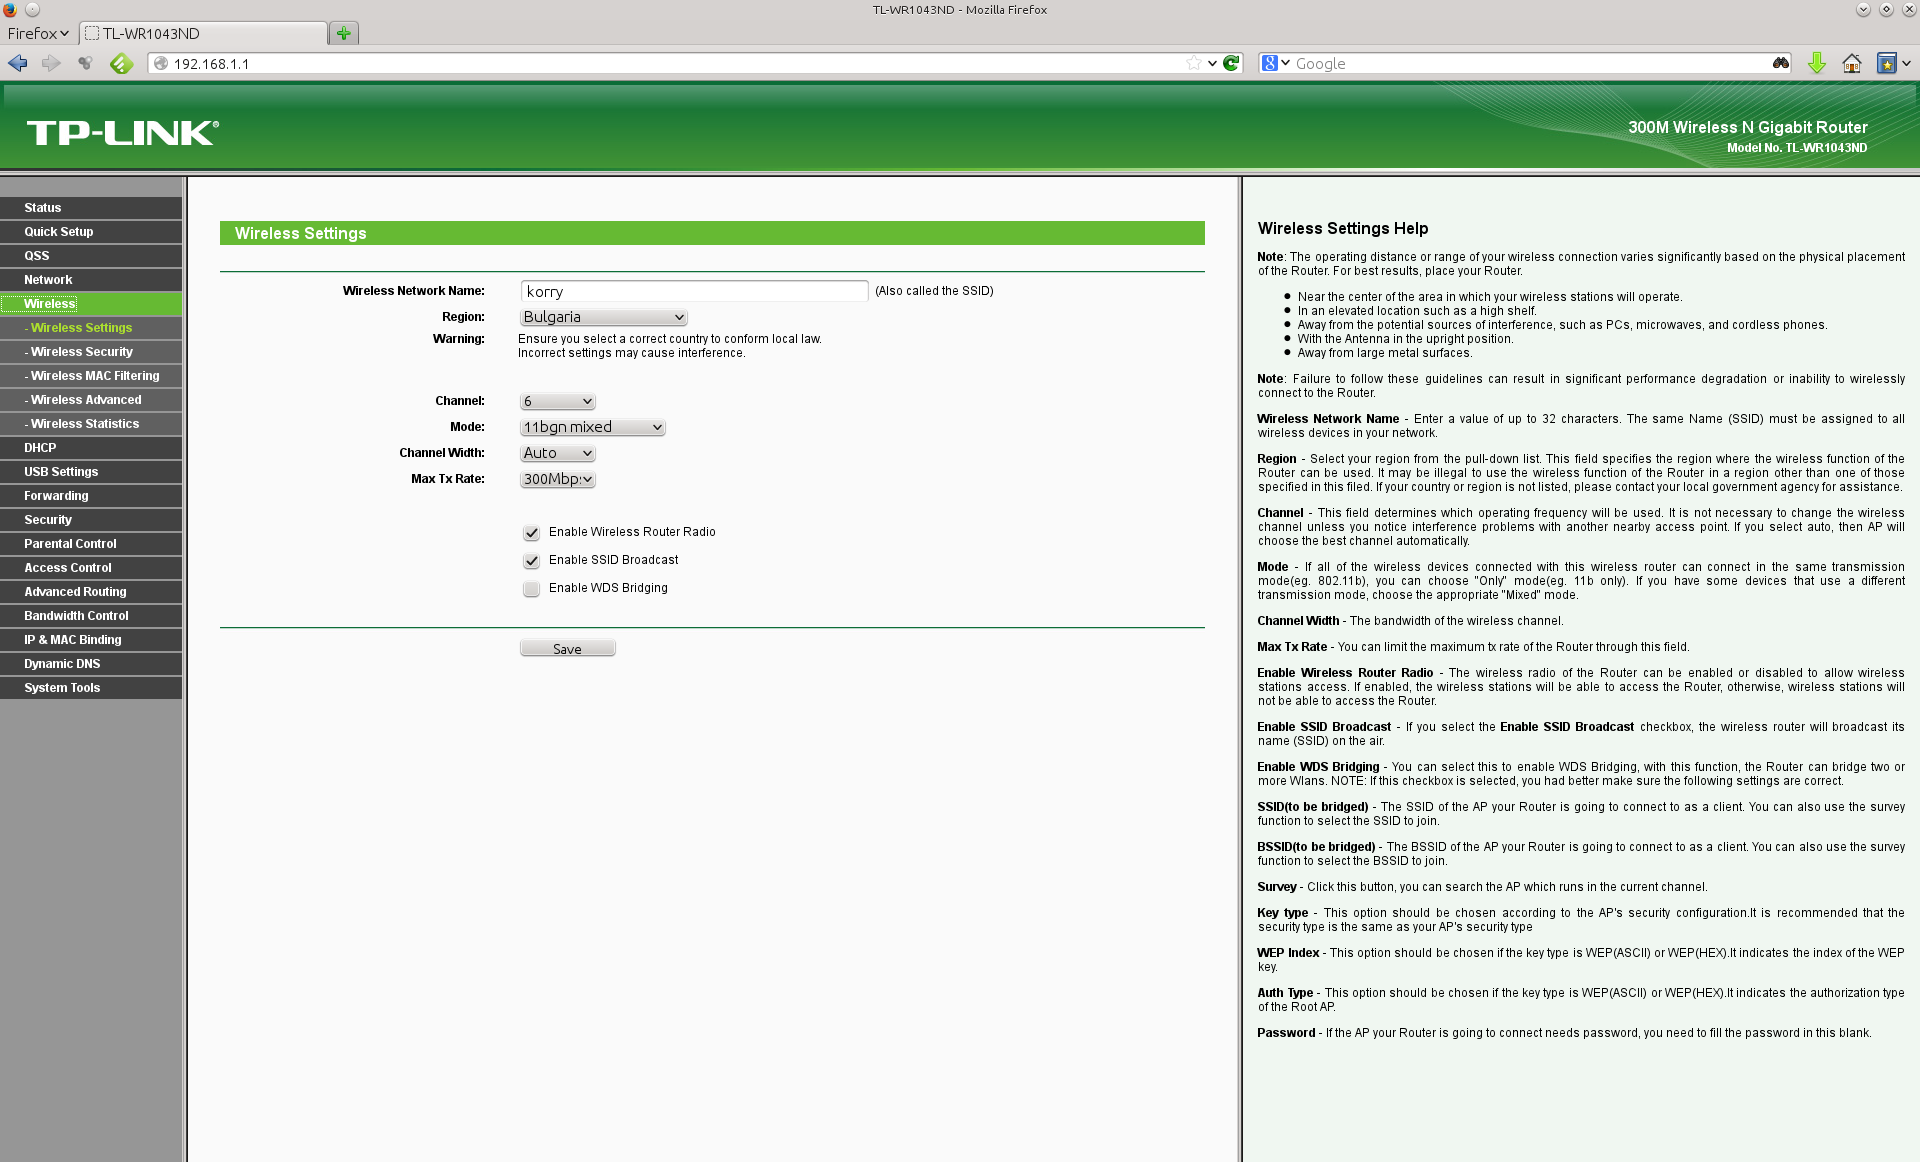
Task: Expand the Channel dropdown
Action: point(557,401)
